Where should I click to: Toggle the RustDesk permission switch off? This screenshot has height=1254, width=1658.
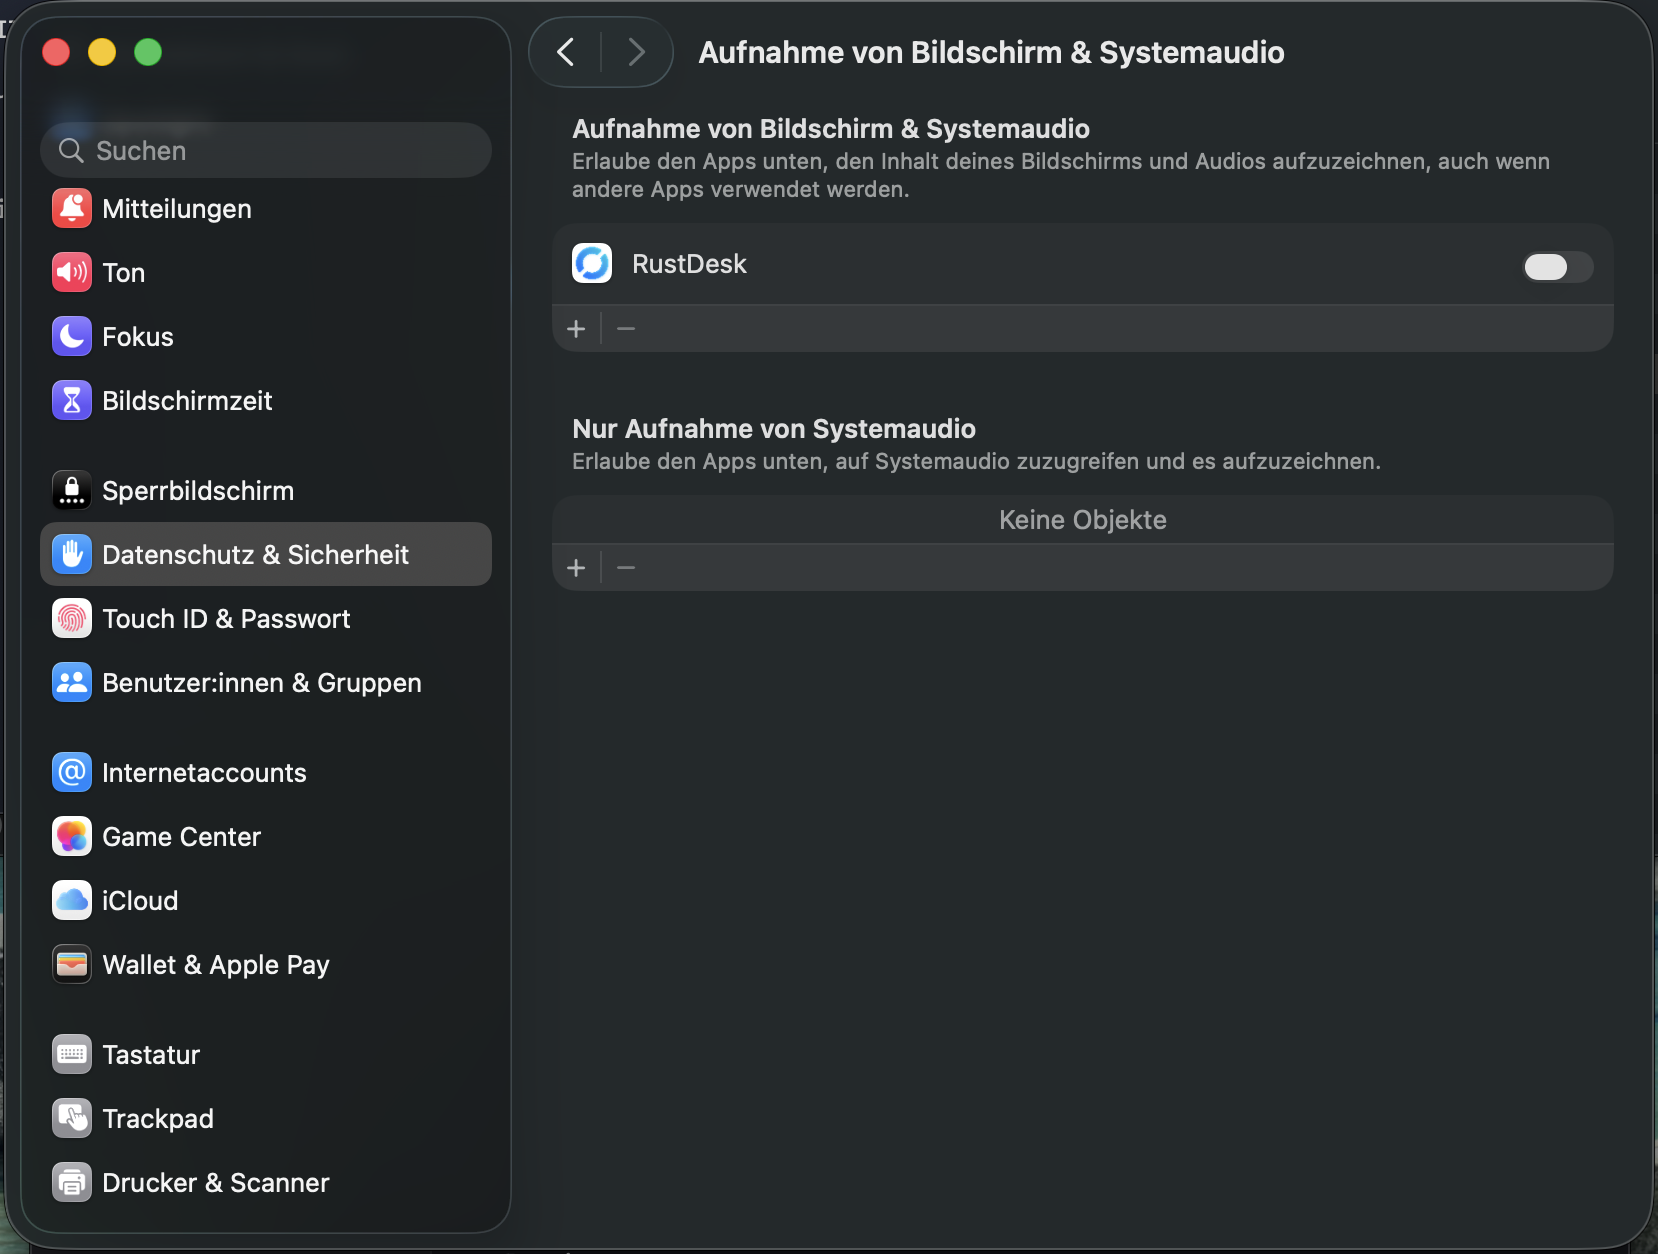(x=1557, y=267)
